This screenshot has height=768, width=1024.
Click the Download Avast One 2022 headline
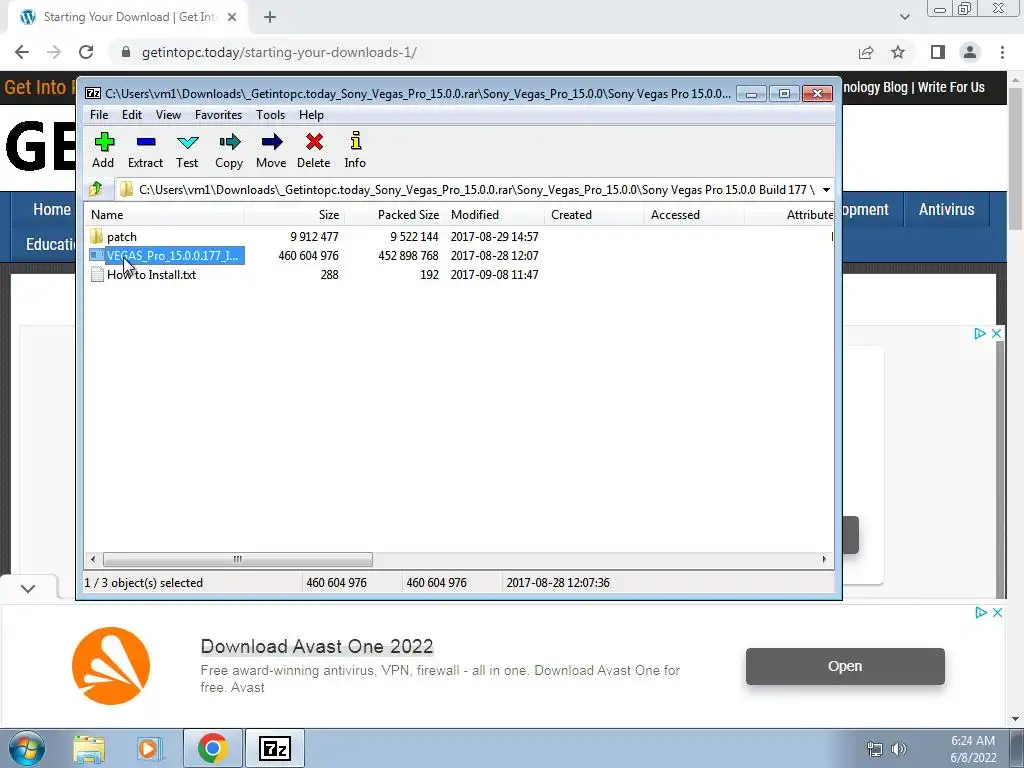click(317, 647)
